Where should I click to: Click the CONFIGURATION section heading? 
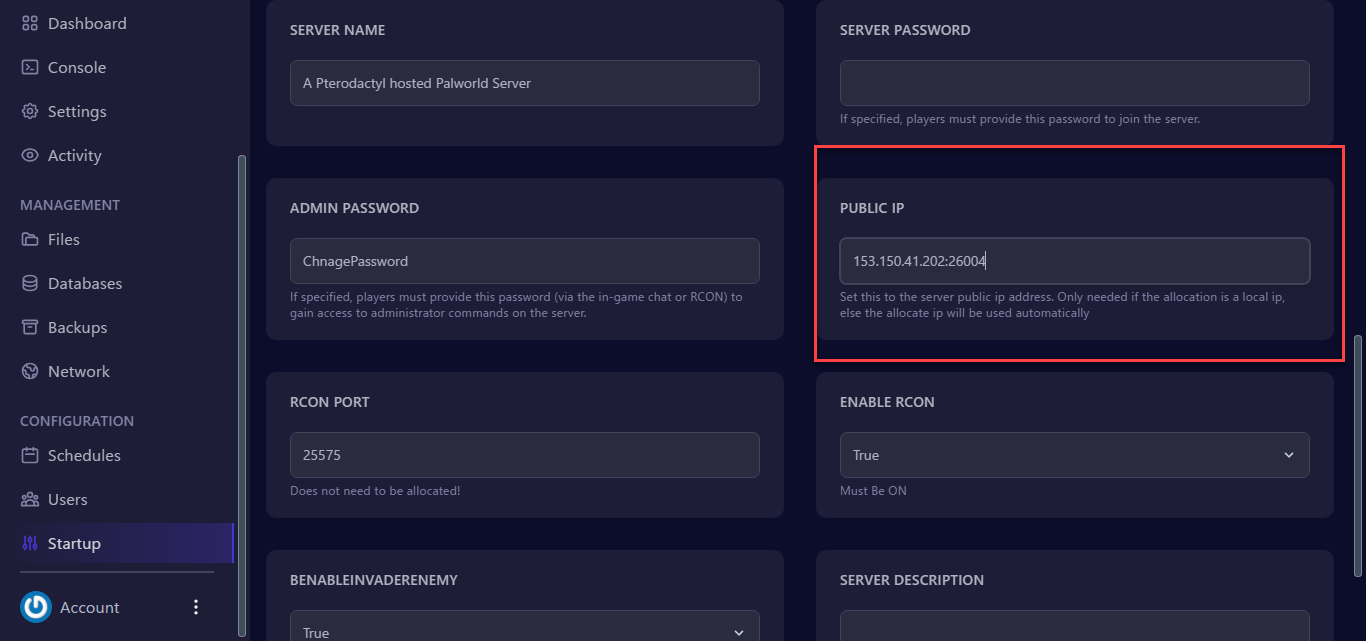pyautogui.click(x=77, y=421)
